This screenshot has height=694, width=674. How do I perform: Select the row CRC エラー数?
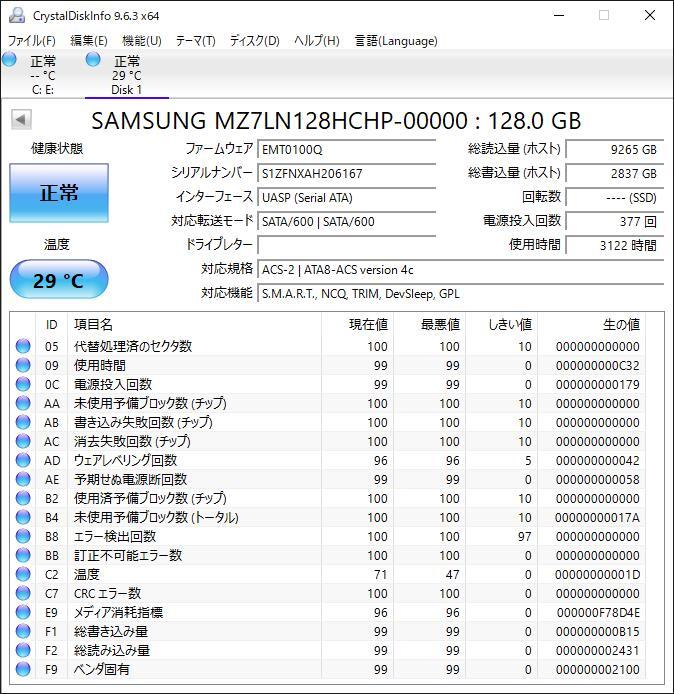click(x=328, y=594)
